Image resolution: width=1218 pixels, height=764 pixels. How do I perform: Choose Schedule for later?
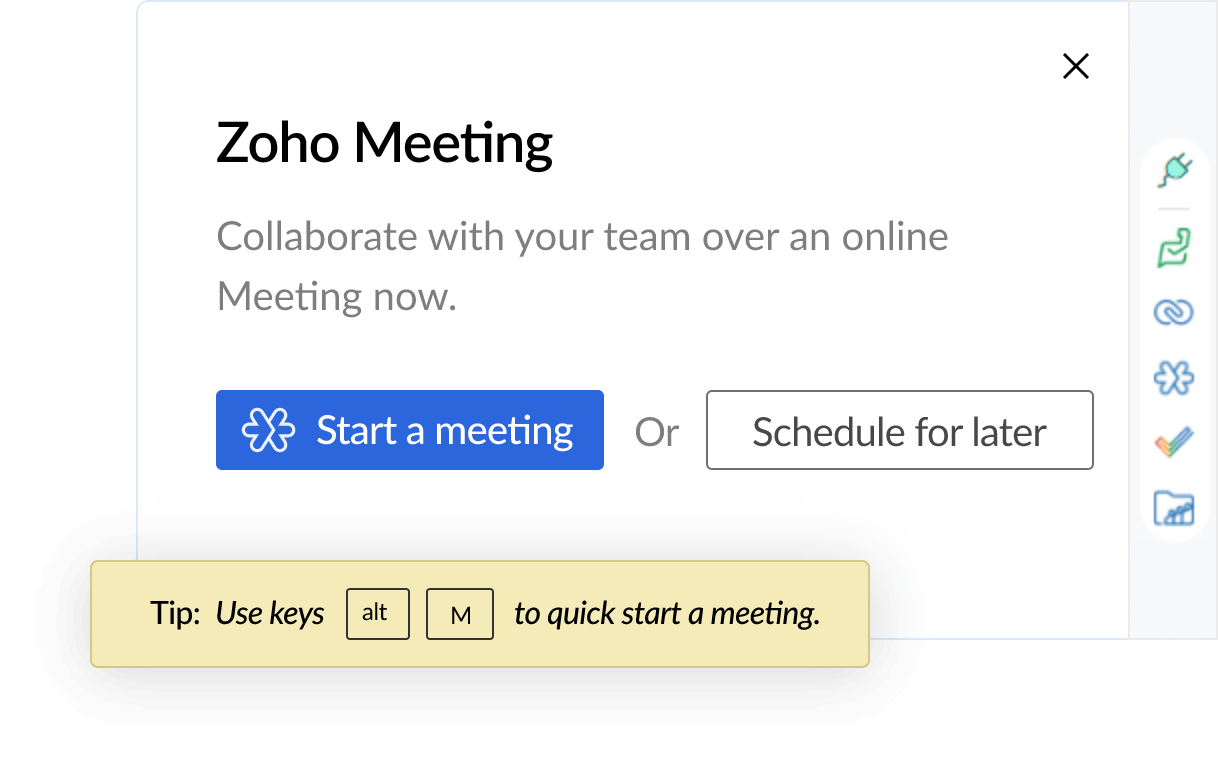(x=899, y=430)
